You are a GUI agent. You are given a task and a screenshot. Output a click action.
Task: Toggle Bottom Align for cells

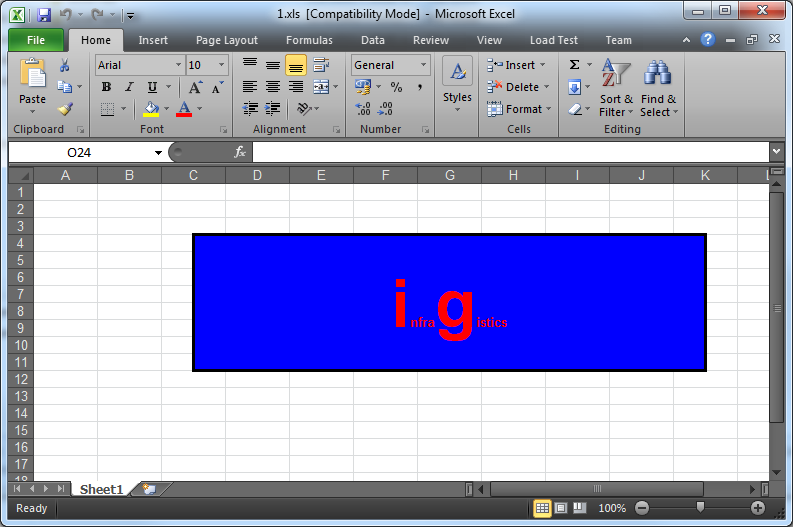point(296,65)
